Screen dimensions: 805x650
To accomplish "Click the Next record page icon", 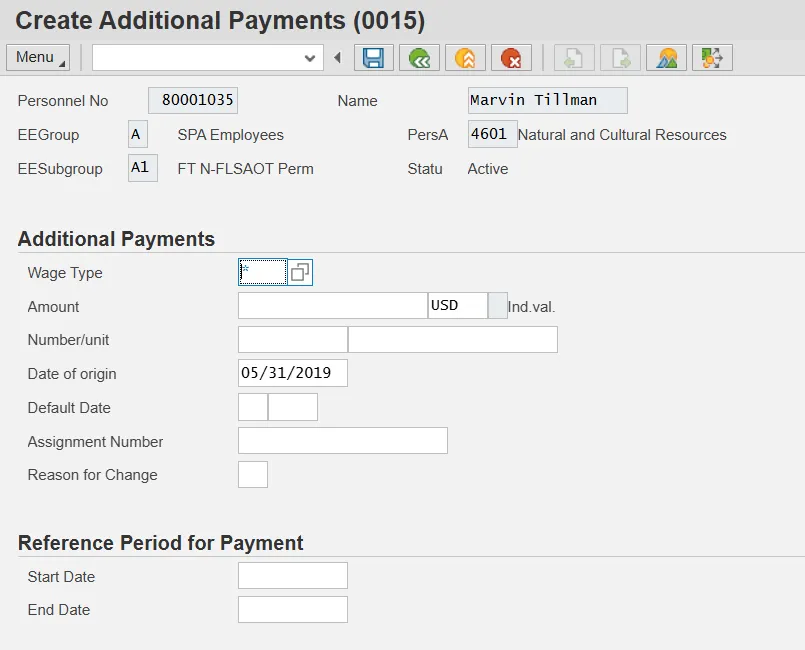I will click(620, 58).
